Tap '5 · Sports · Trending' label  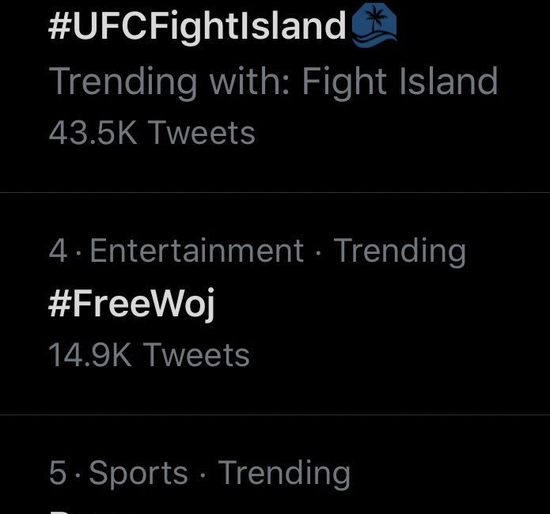200,474
